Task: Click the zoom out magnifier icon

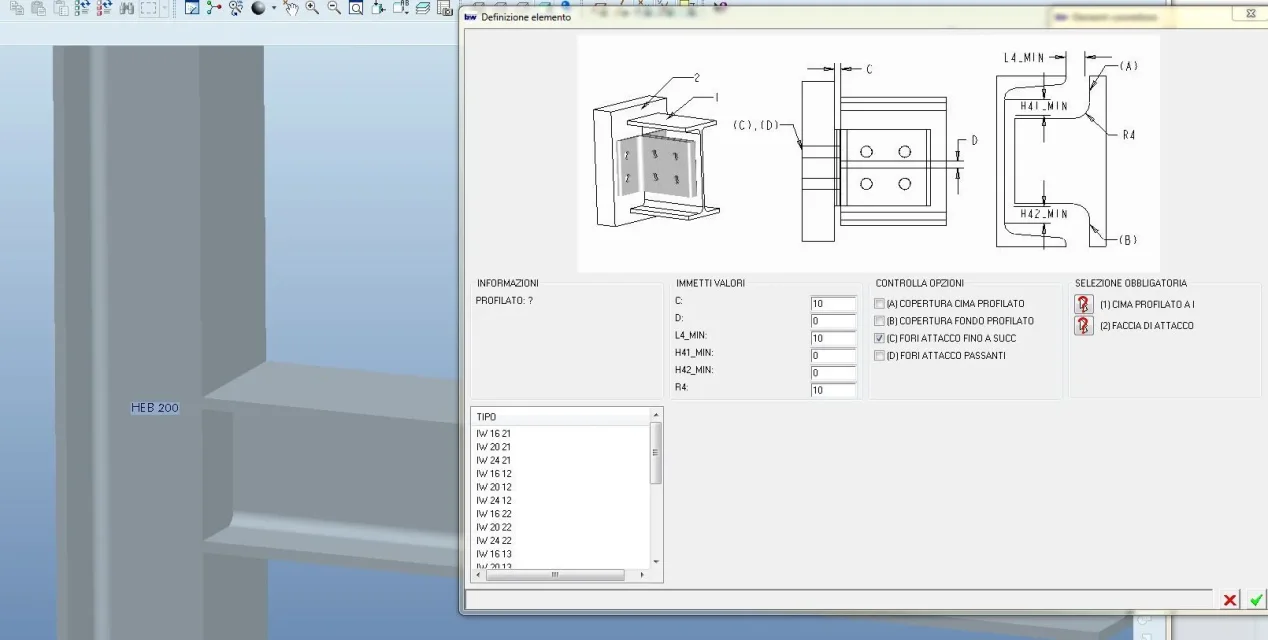Action: coord(334,8)
